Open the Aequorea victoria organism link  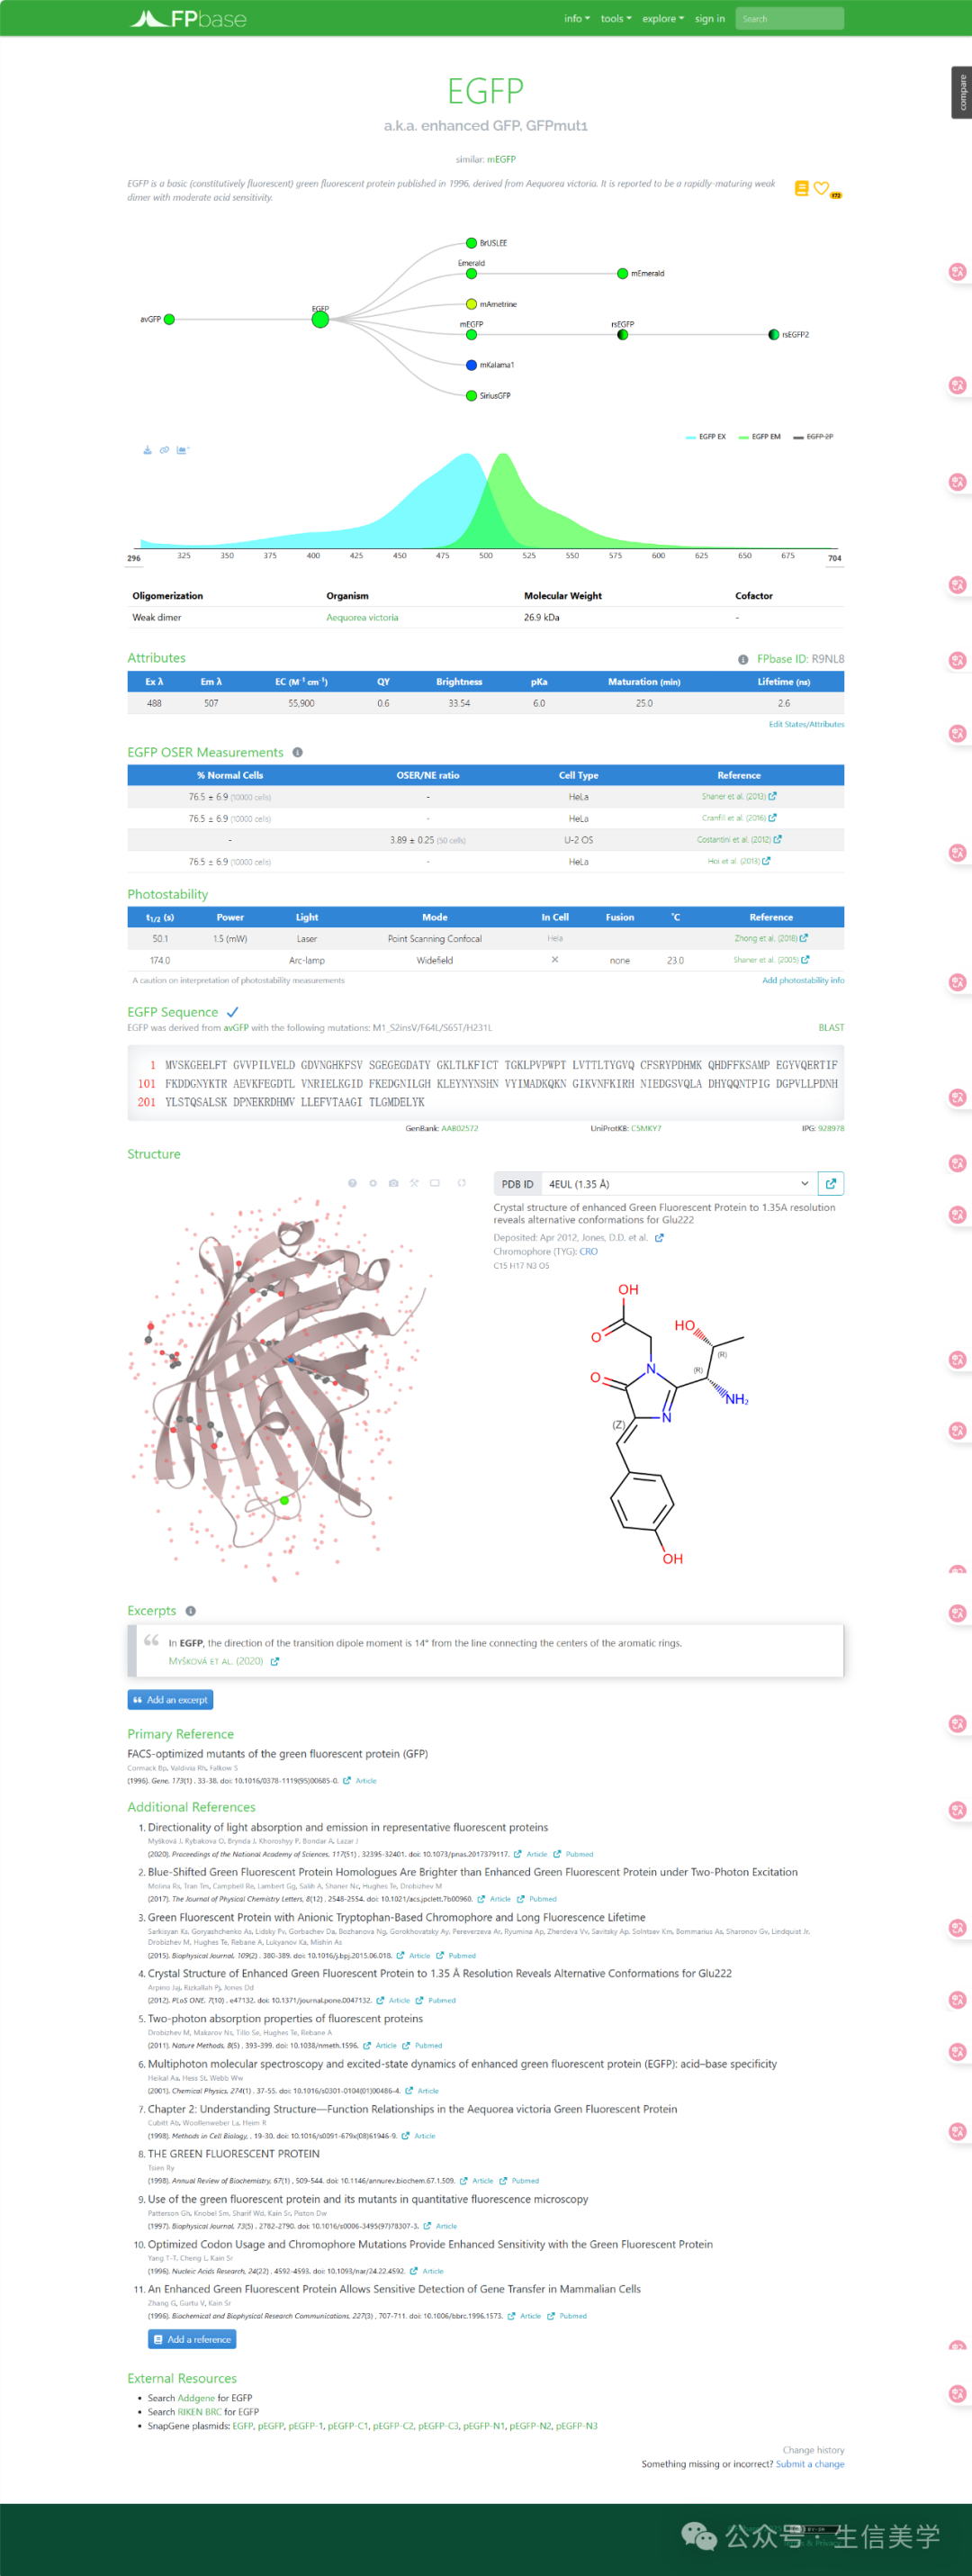coord(362,618)
